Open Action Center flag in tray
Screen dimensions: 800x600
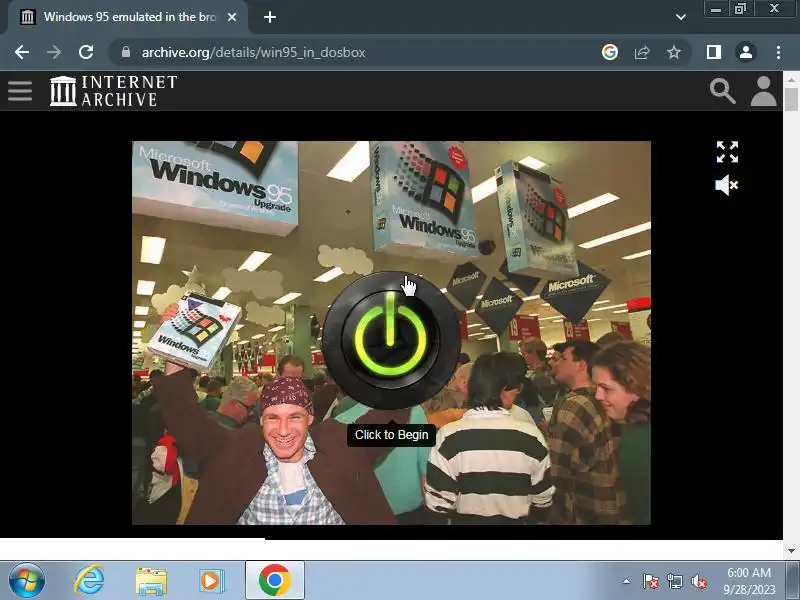click(651, 581)
